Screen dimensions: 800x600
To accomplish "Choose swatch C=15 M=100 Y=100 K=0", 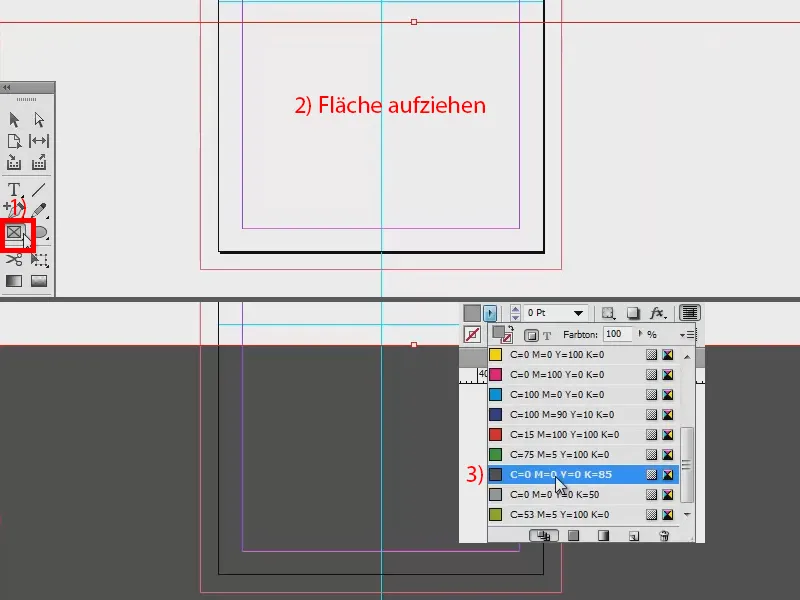I will tap(583, 434).
